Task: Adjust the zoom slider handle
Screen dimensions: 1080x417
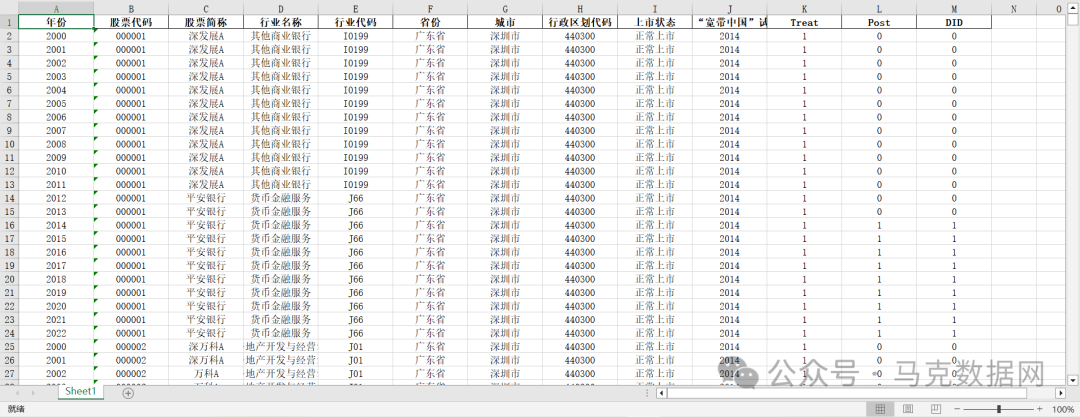Action: pos(999,409)
